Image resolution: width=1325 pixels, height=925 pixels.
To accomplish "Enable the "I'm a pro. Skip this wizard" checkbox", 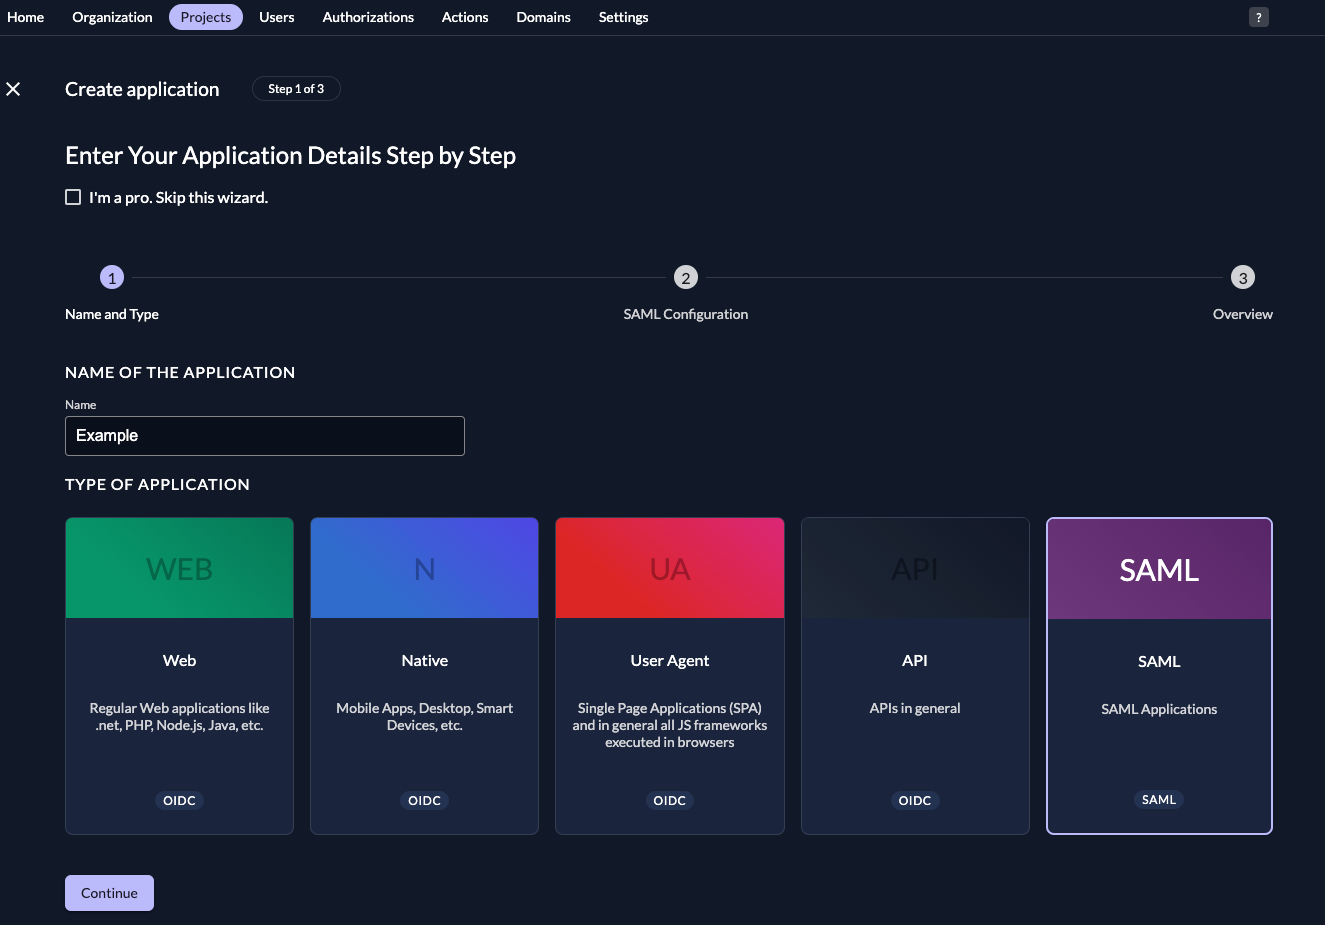I will (73, 197).
